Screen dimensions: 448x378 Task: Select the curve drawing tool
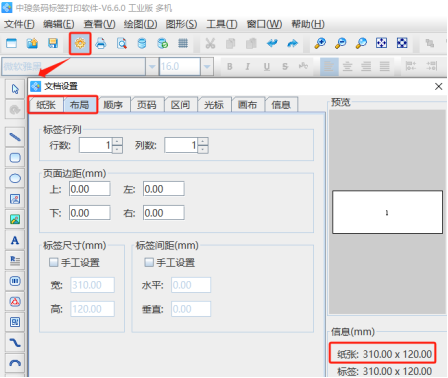tap(15, 342)
